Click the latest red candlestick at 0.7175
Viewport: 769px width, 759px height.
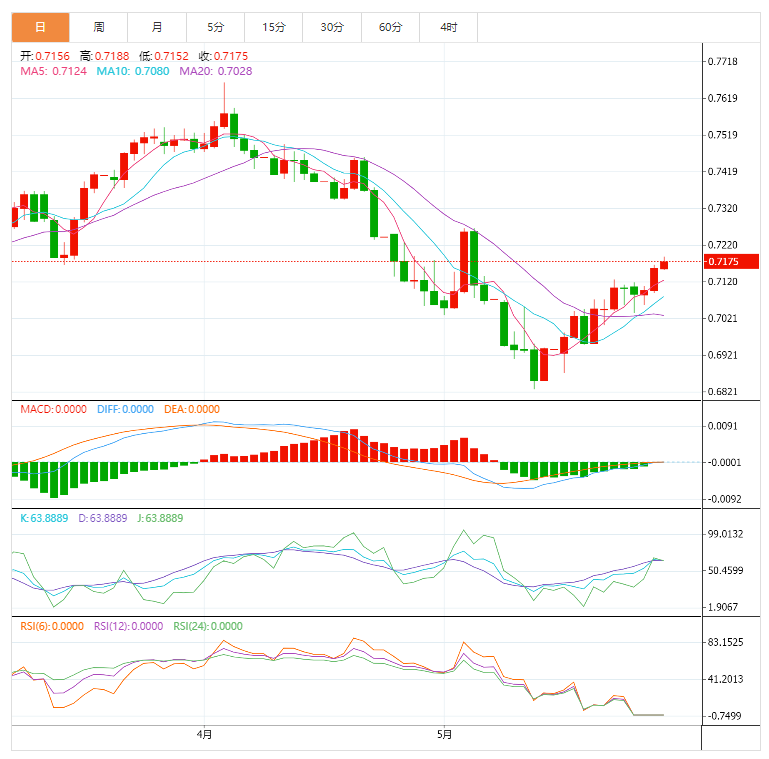pyautogui.click(x=664, y=265)
